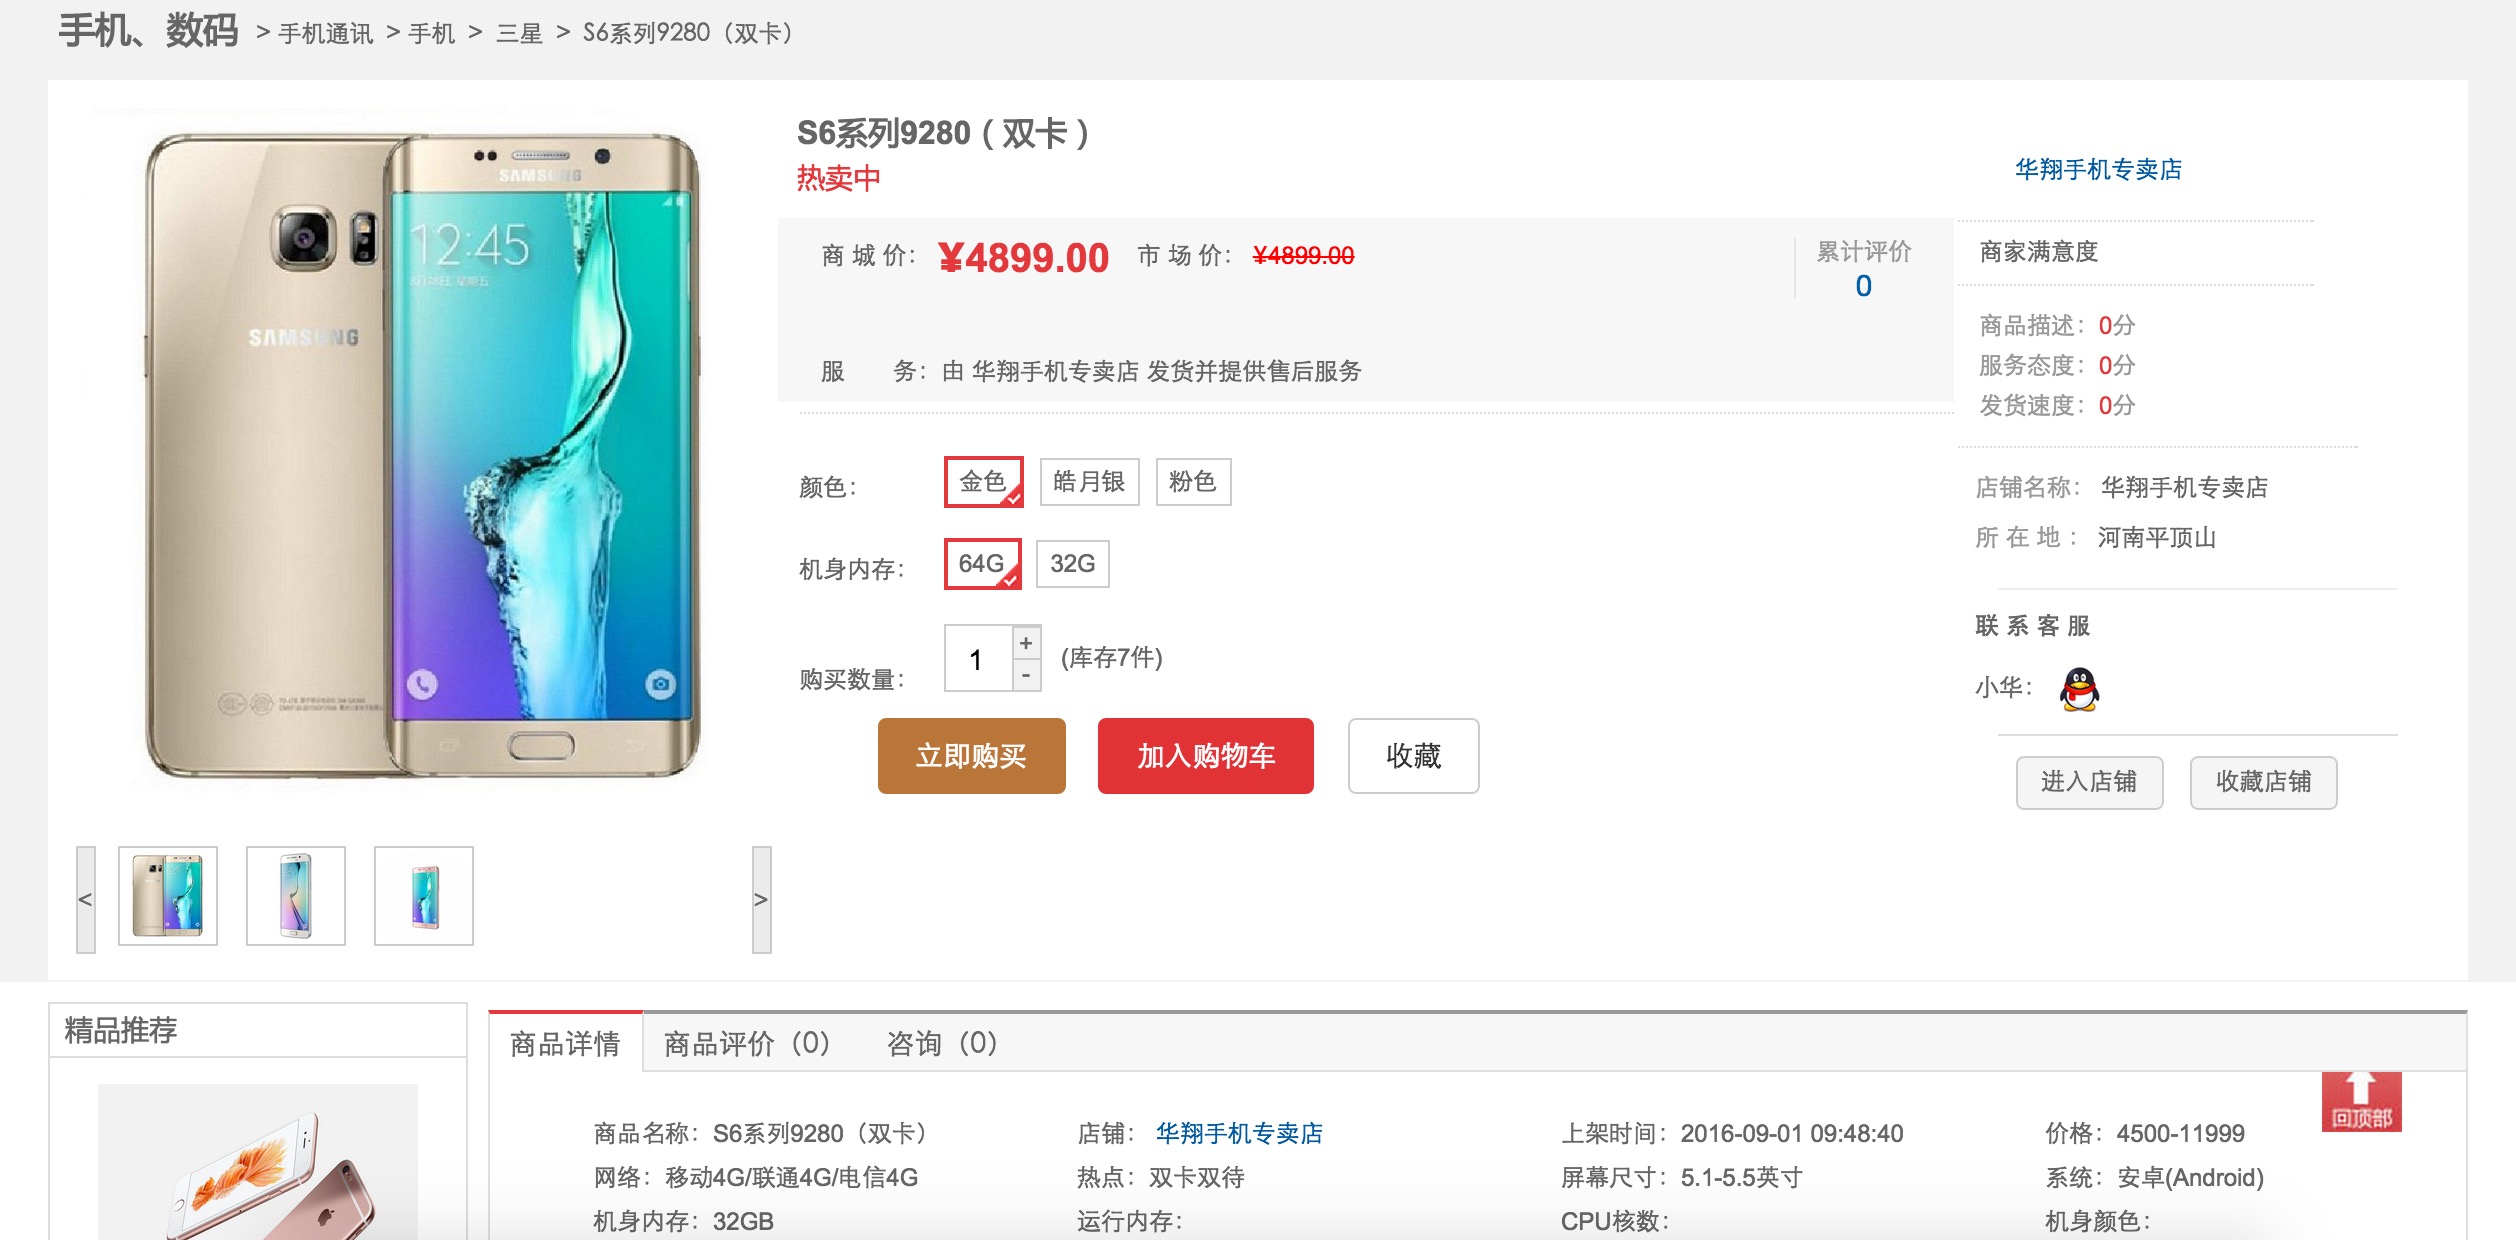This screenshot has width=2516, height=1240.
Task: Show next thumbnails with right arrow
Action: point(761,899)
